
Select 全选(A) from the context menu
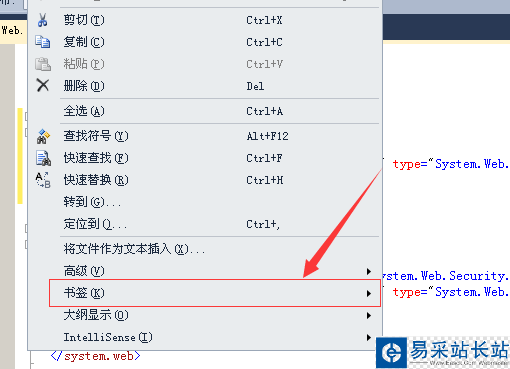[x=205, y=111]
